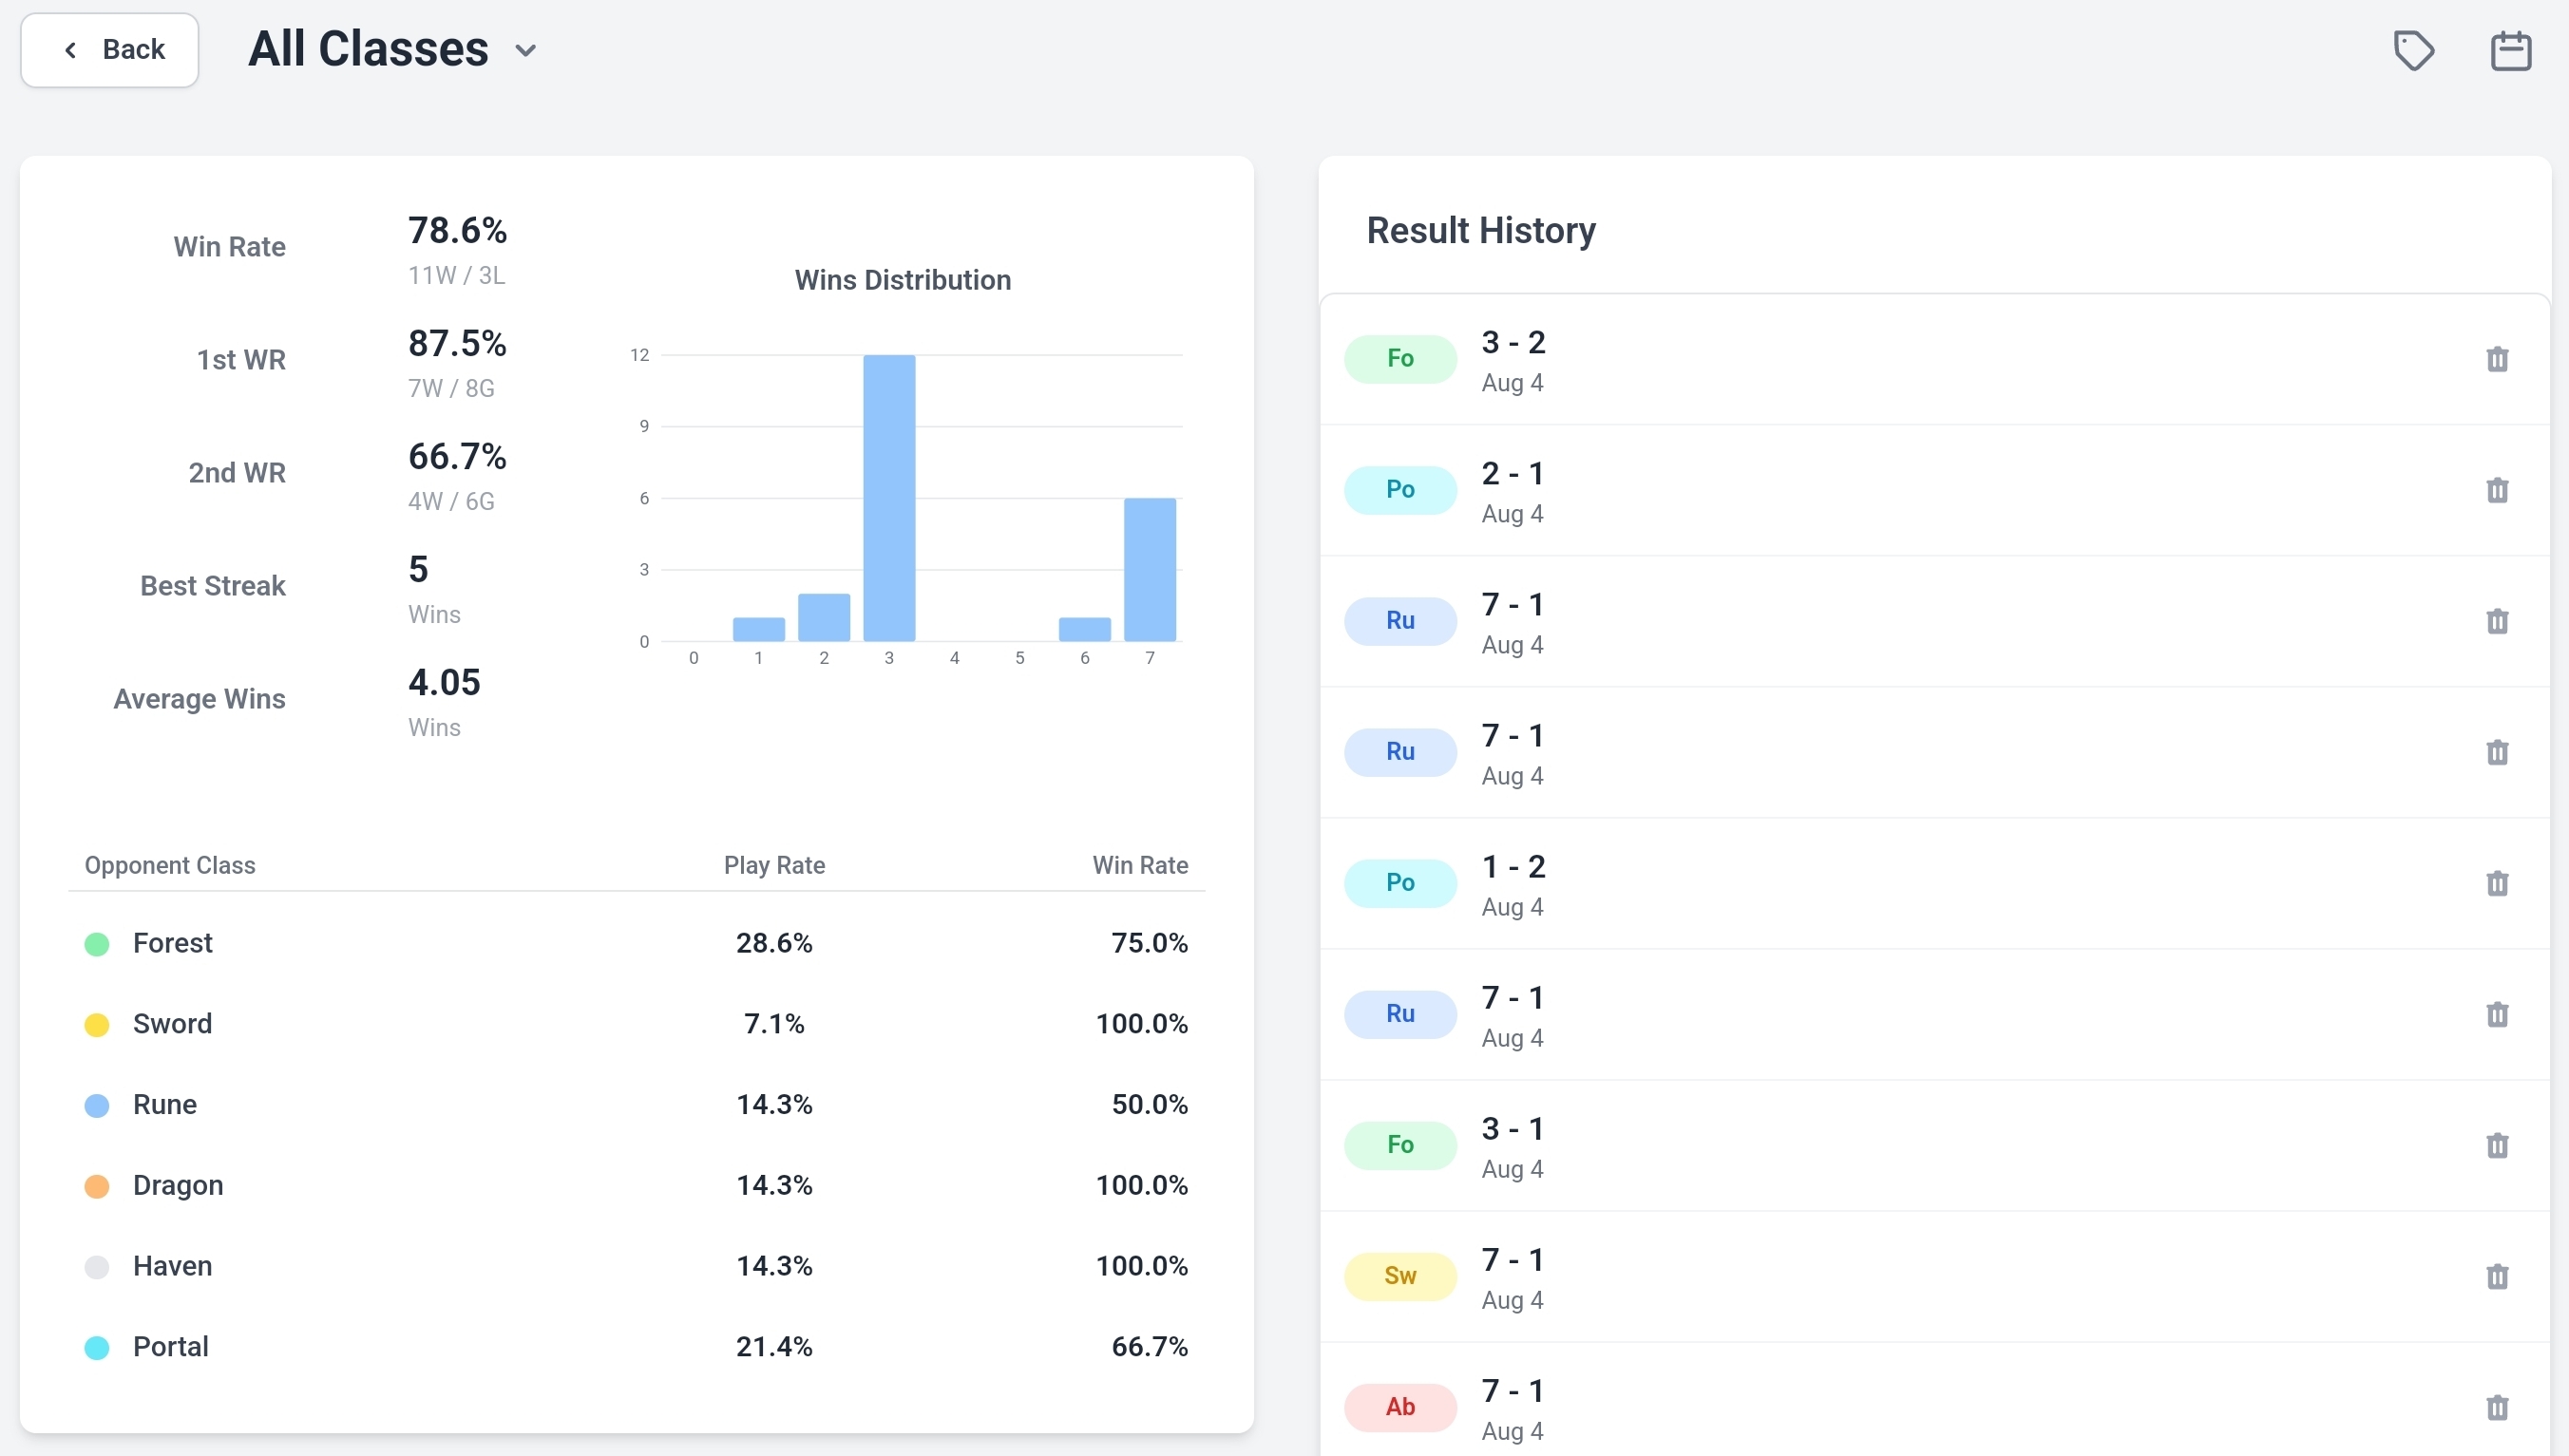The height and width of the screenshot is (1456, 2569).
Task: Click the 66.7% second WR value
Action: tap(457, 456)
